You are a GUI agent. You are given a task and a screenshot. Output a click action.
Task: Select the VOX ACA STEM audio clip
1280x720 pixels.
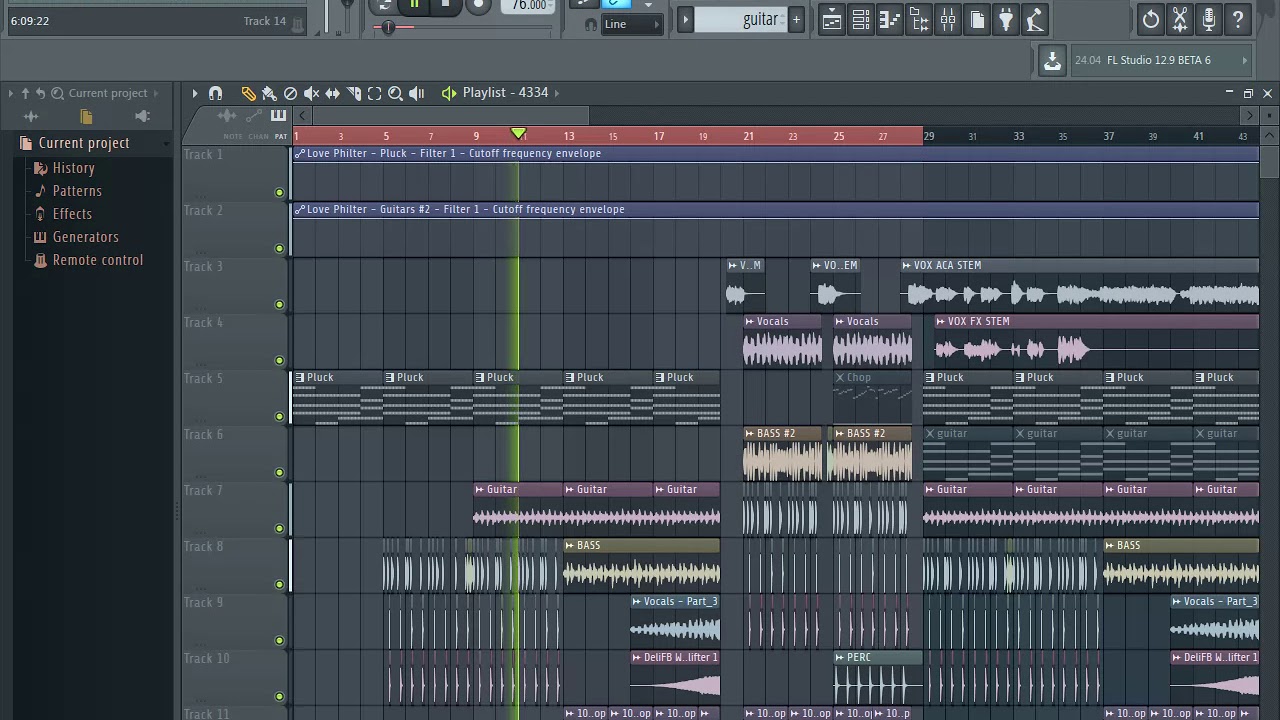click(1080, 285)
